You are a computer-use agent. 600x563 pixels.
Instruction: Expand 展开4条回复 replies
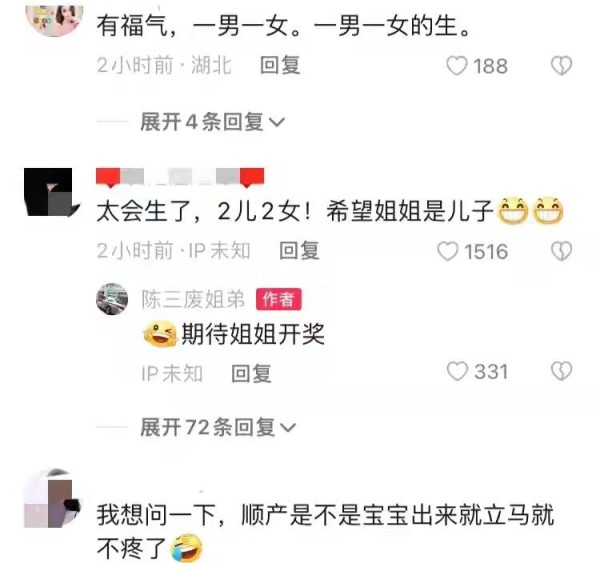(x=212, y=122)
